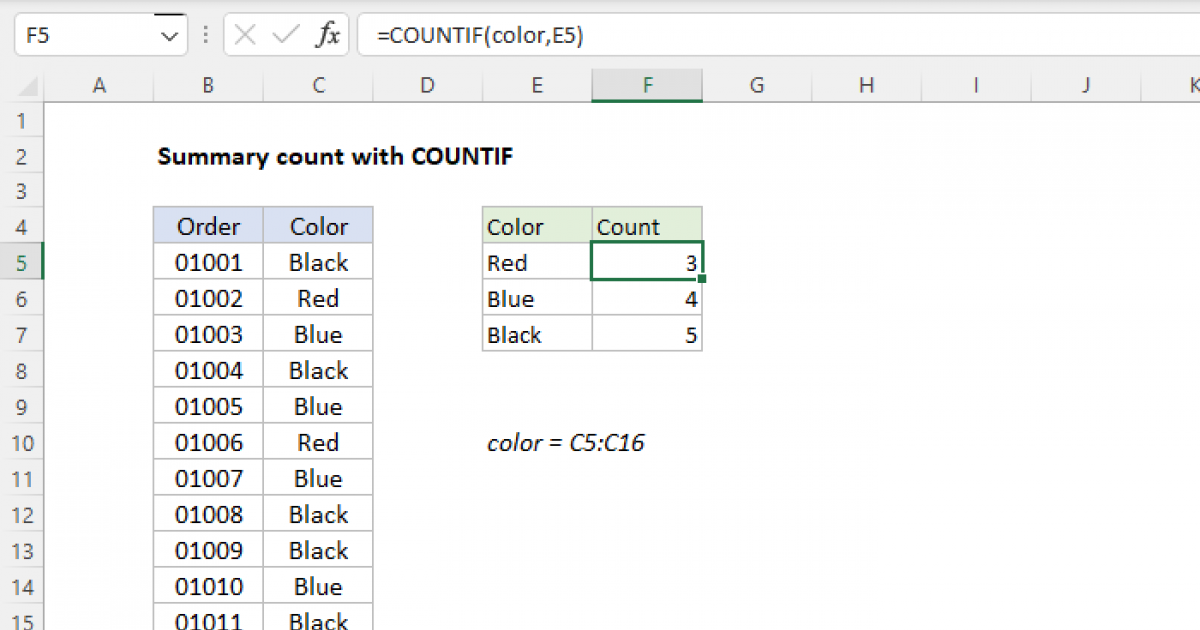Select the Order header cell B4
The image size is (1200, 630).
click(207, 226)
